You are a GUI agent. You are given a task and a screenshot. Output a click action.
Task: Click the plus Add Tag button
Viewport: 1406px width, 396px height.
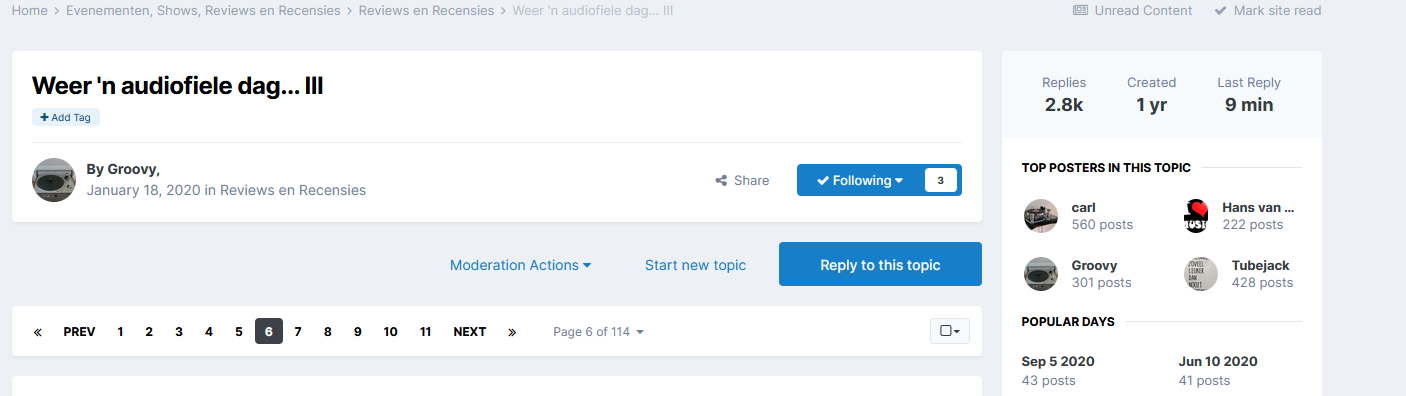click(x=66, y=117)
